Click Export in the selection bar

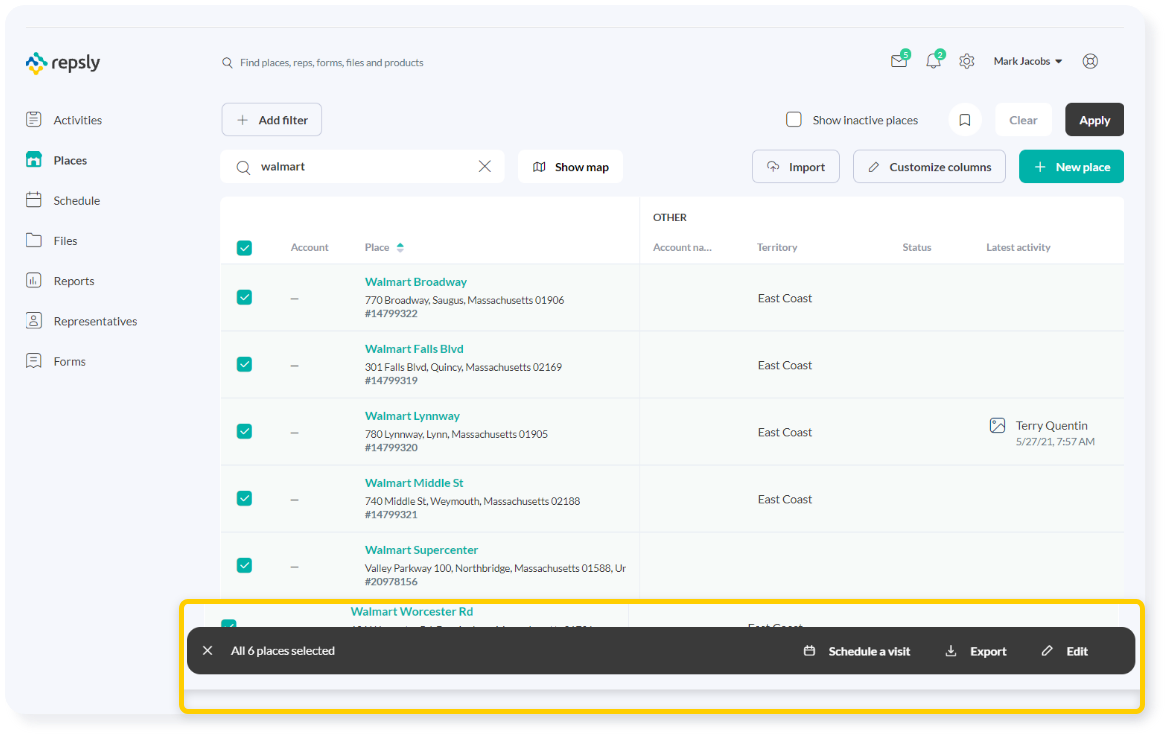[x=976, y=651]
